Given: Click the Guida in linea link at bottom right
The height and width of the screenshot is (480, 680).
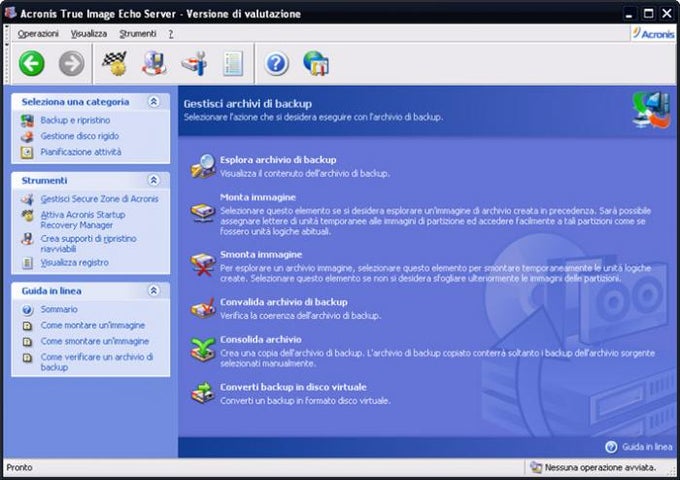Looking at the screenshot, I should click(647, 447).
